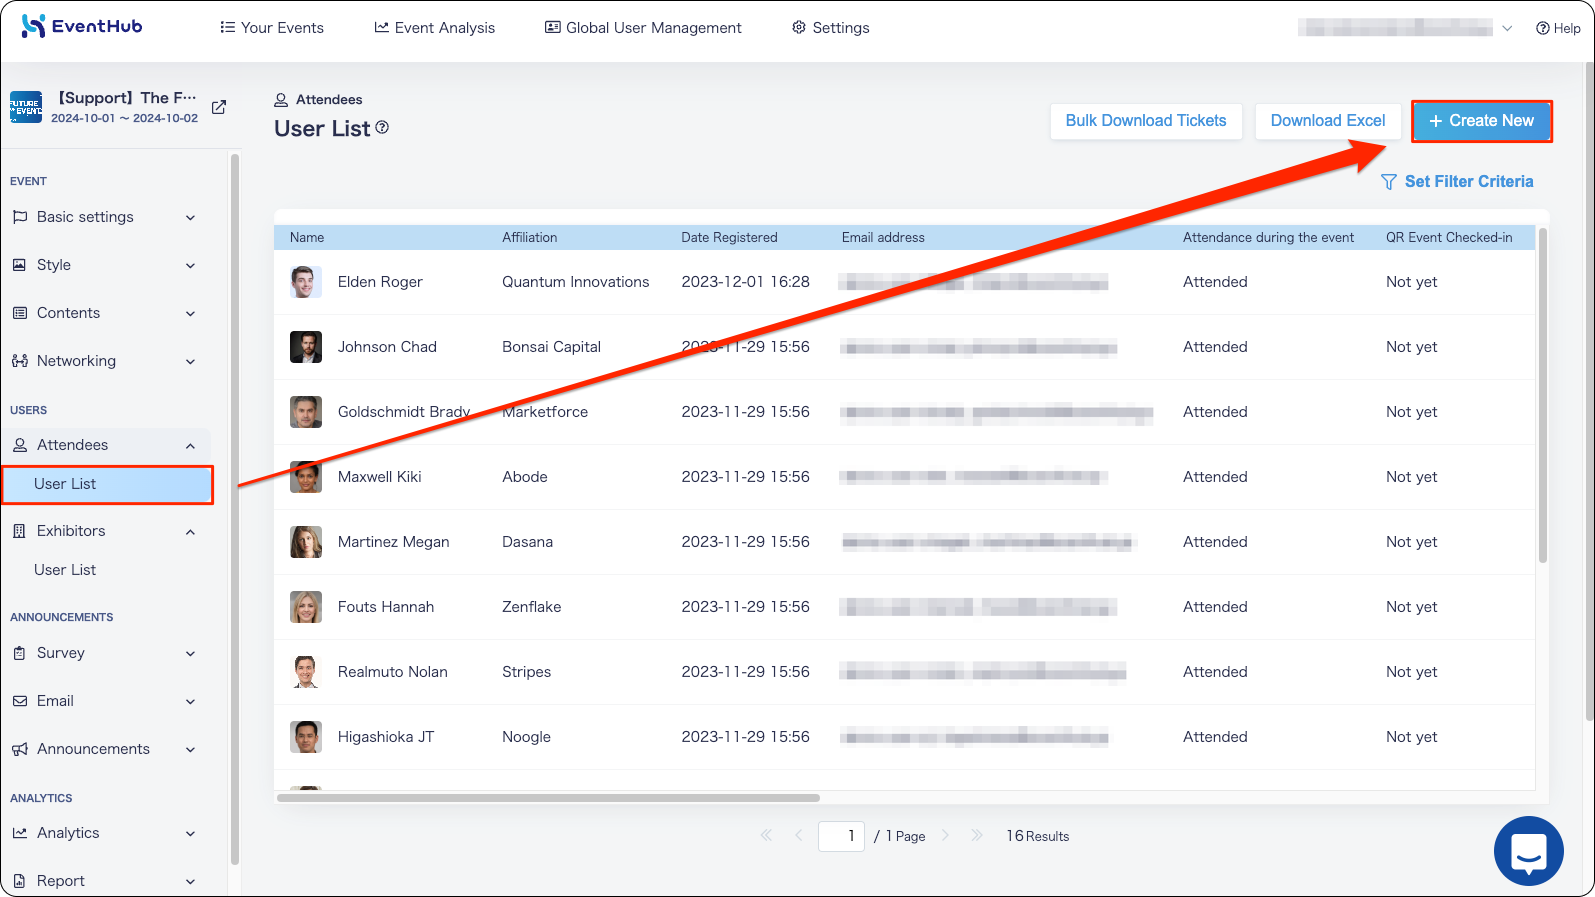Image resolution: width=1595 pixels, height=897 pixels.
Task: Go to Global User Management
Action: point(643,28)
